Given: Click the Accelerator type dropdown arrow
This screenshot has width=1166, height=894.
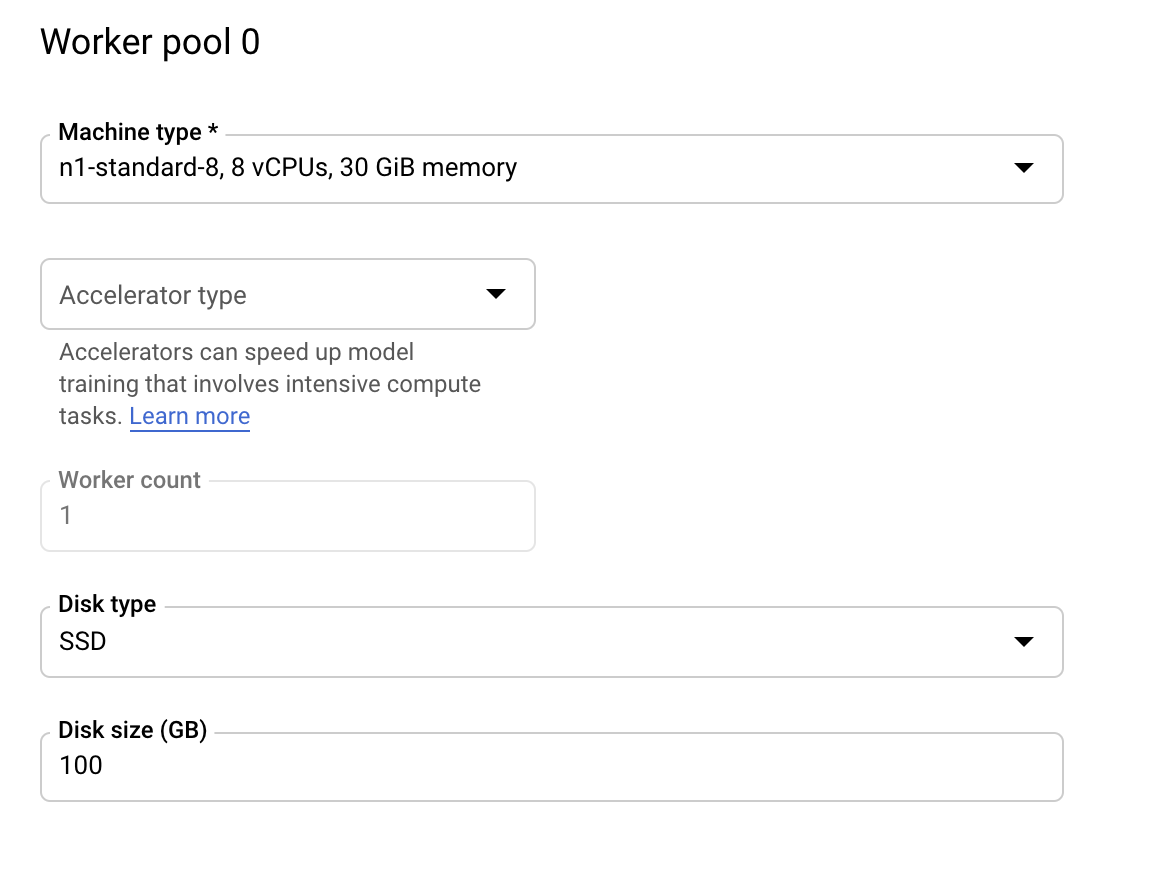Looking at the screenshot, I should click(497, 293).
